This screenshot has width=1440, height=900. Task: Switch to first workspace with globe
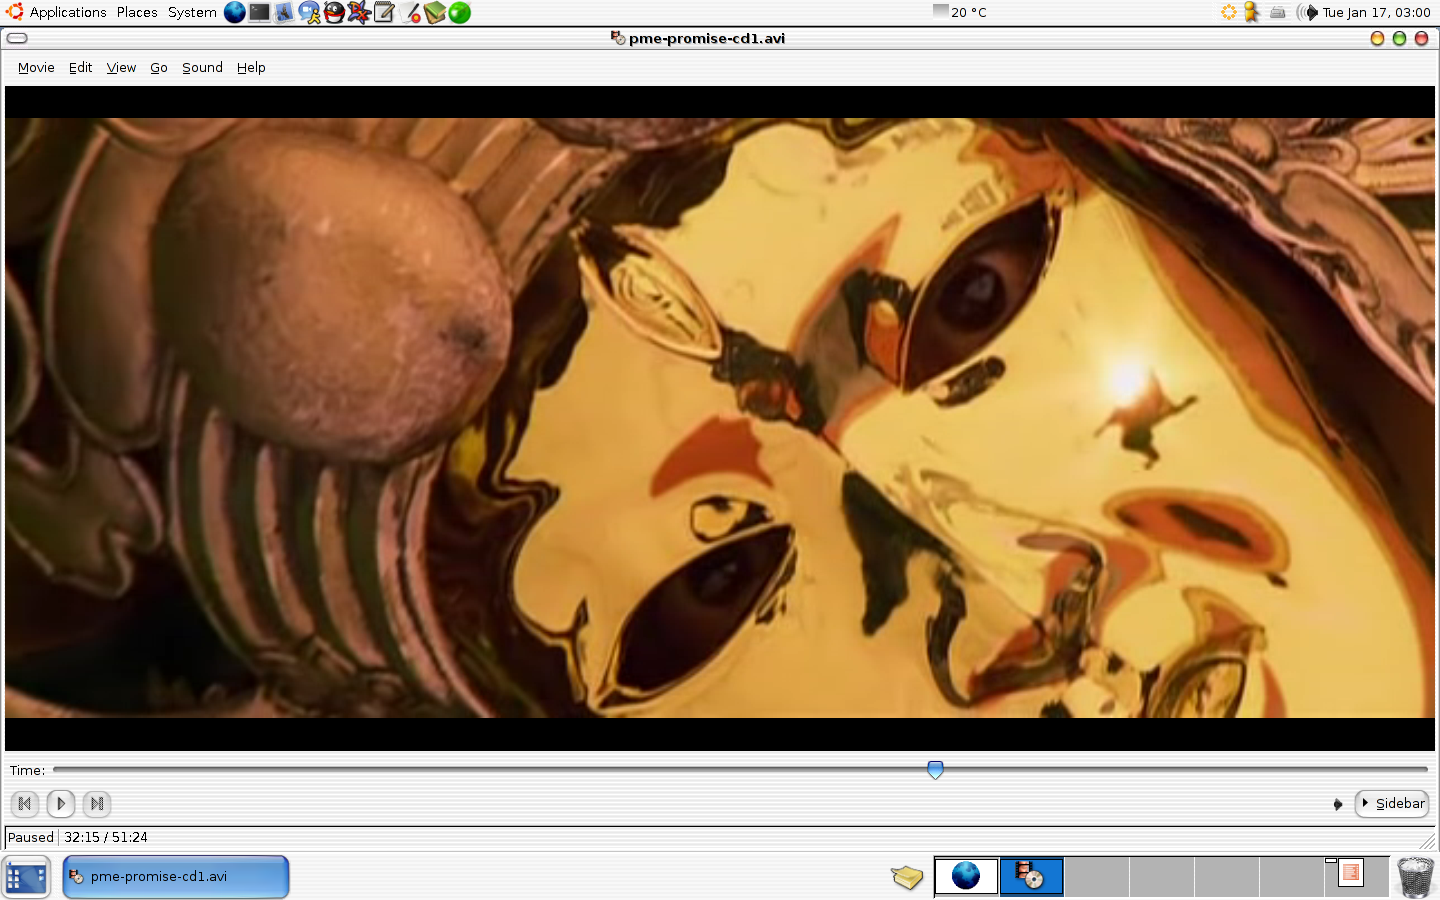coord(966,876)
